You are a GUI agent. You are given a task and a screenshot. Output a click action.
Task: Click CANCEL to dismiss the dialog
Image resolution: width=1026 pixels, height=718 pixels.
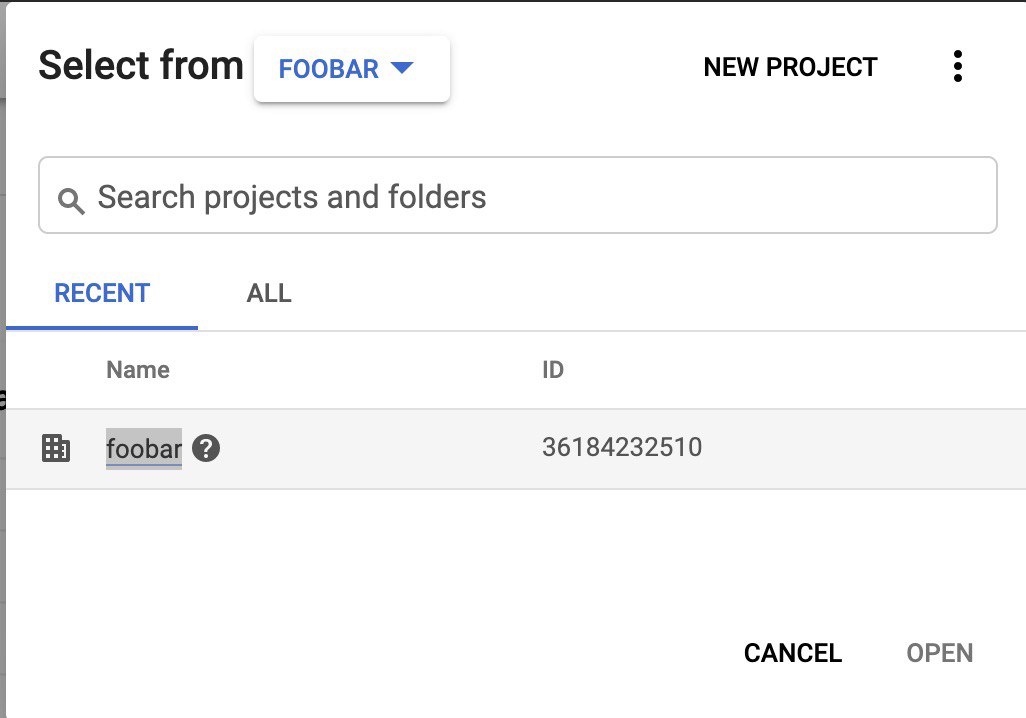[x=792, y=653]
